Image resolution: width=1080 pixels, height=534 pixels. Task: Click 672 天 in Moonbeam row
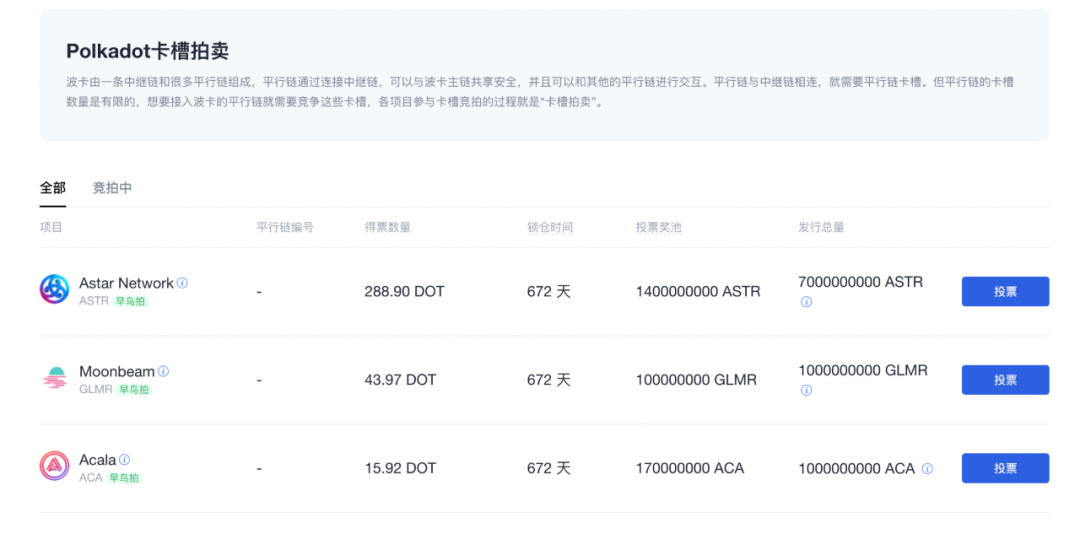coord(549,380)
